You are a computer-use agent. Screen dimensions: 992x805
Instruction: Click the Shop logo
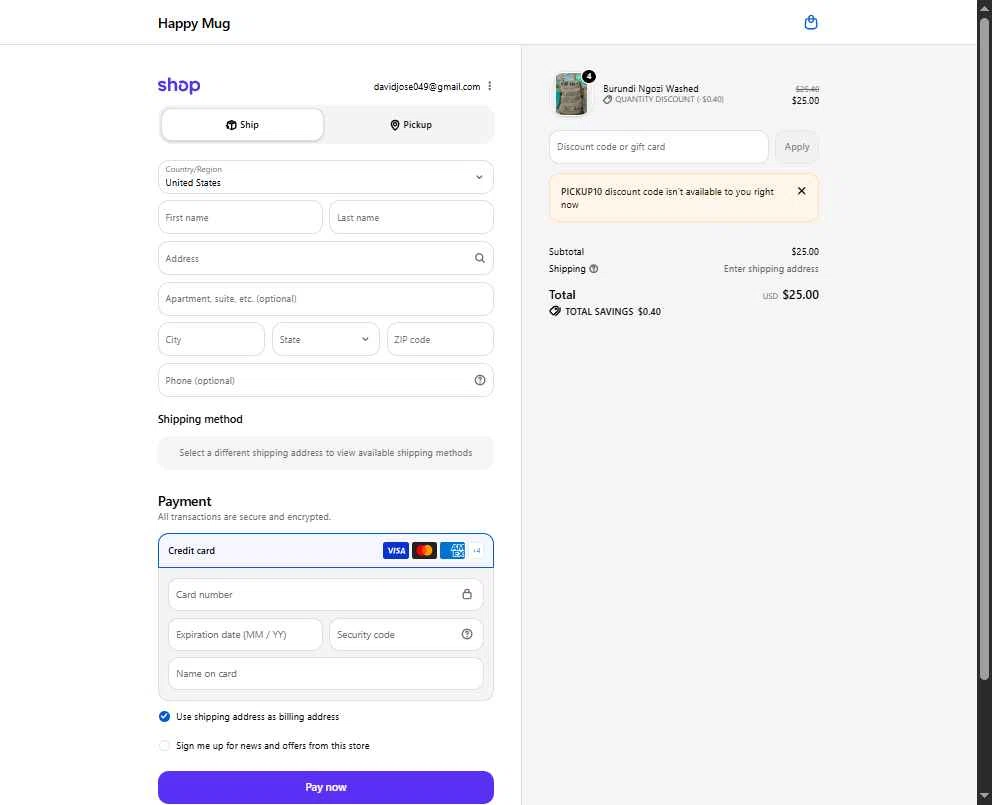[179, 85]
